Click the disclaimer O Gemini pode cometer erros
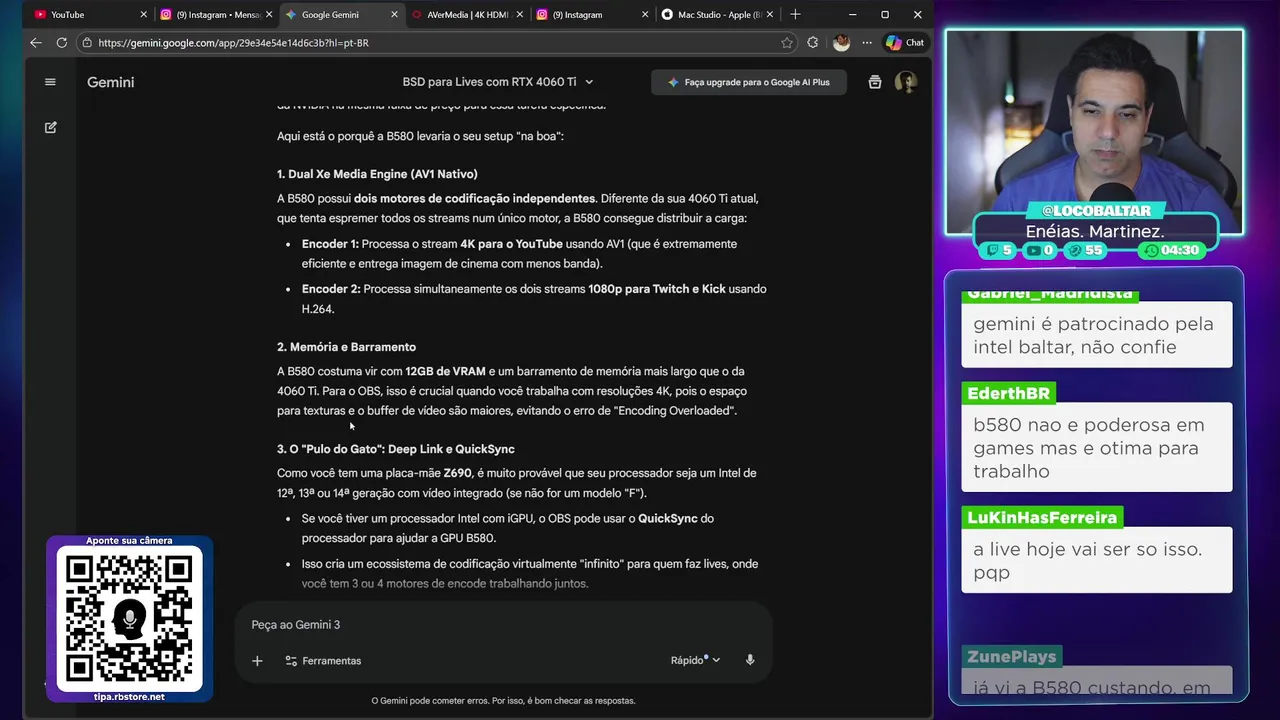 pos(503,700)
